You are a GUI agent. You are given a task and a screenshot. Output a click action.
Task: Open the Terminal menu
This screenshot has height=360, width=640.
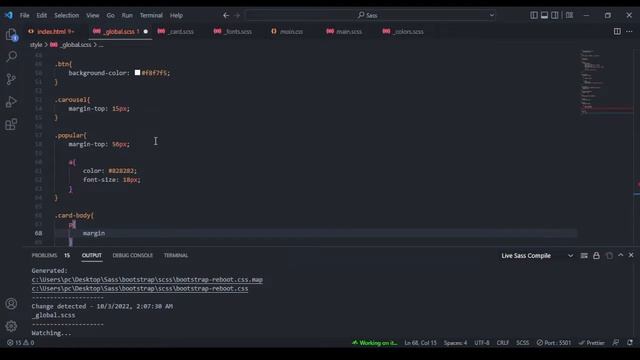(x=151, y=15)
